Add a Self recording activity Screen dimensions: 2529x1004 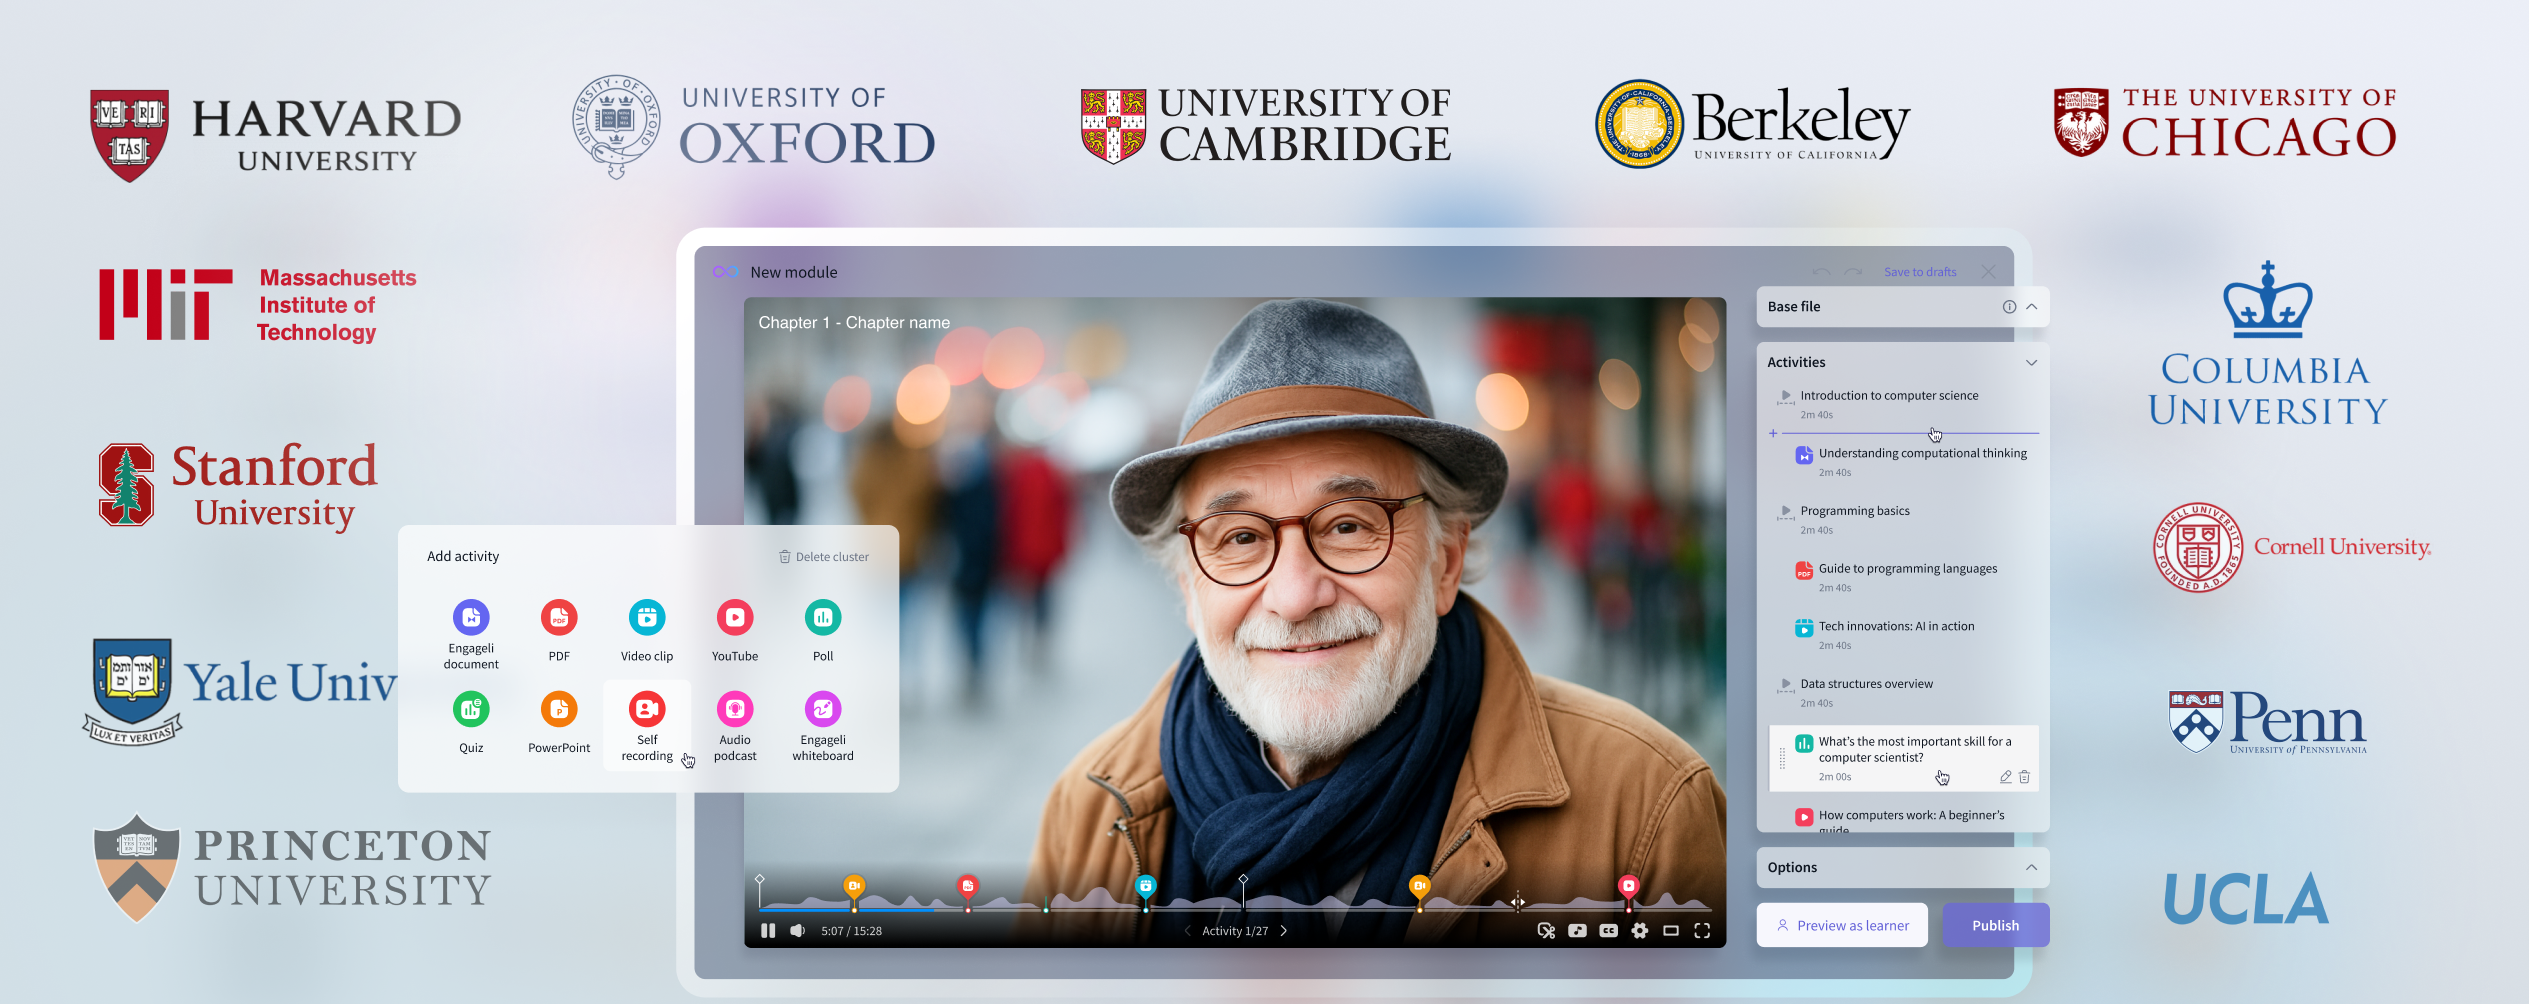[x=647, y=726]
